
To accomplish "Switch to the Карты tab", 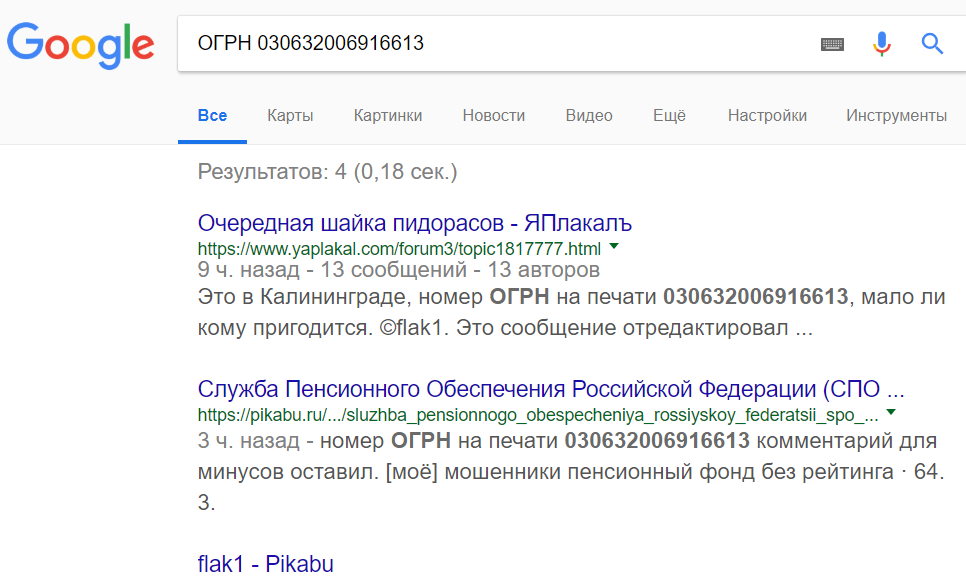I will point(290,115).
